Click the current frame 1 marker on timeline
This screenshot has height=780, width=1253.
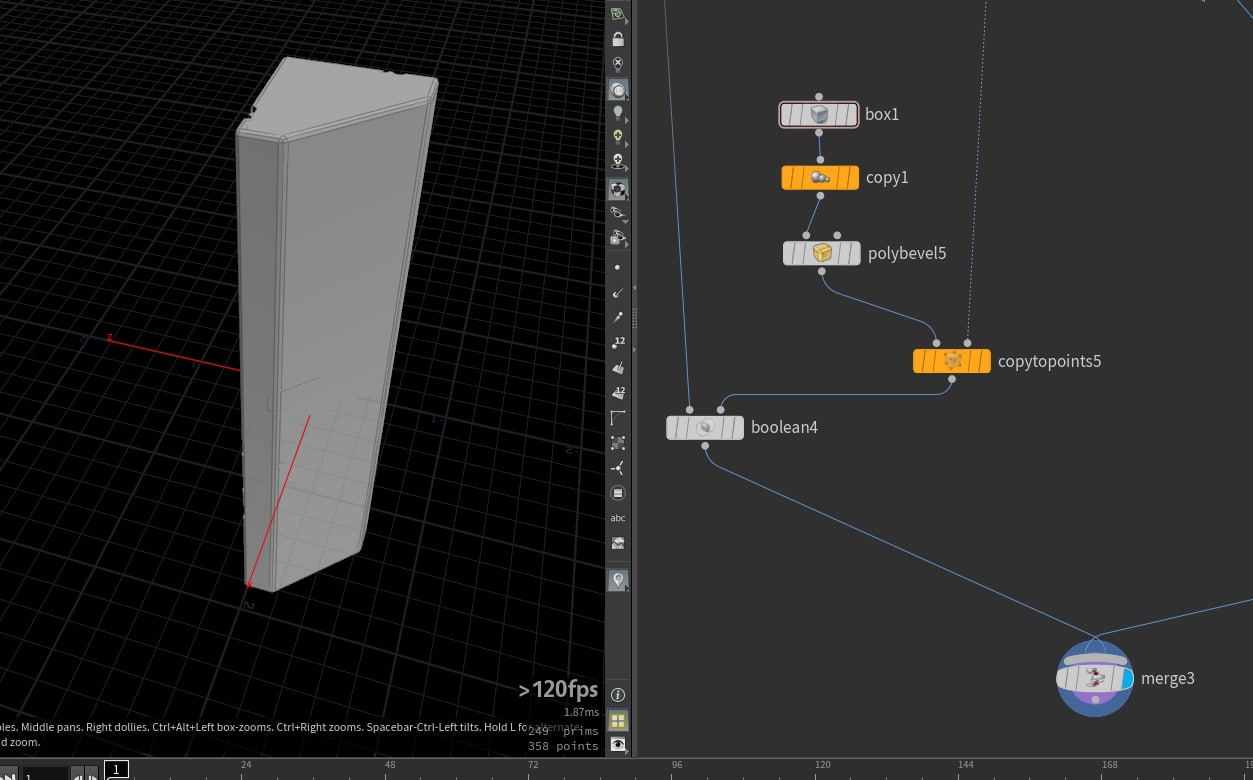tap(117, 769)
